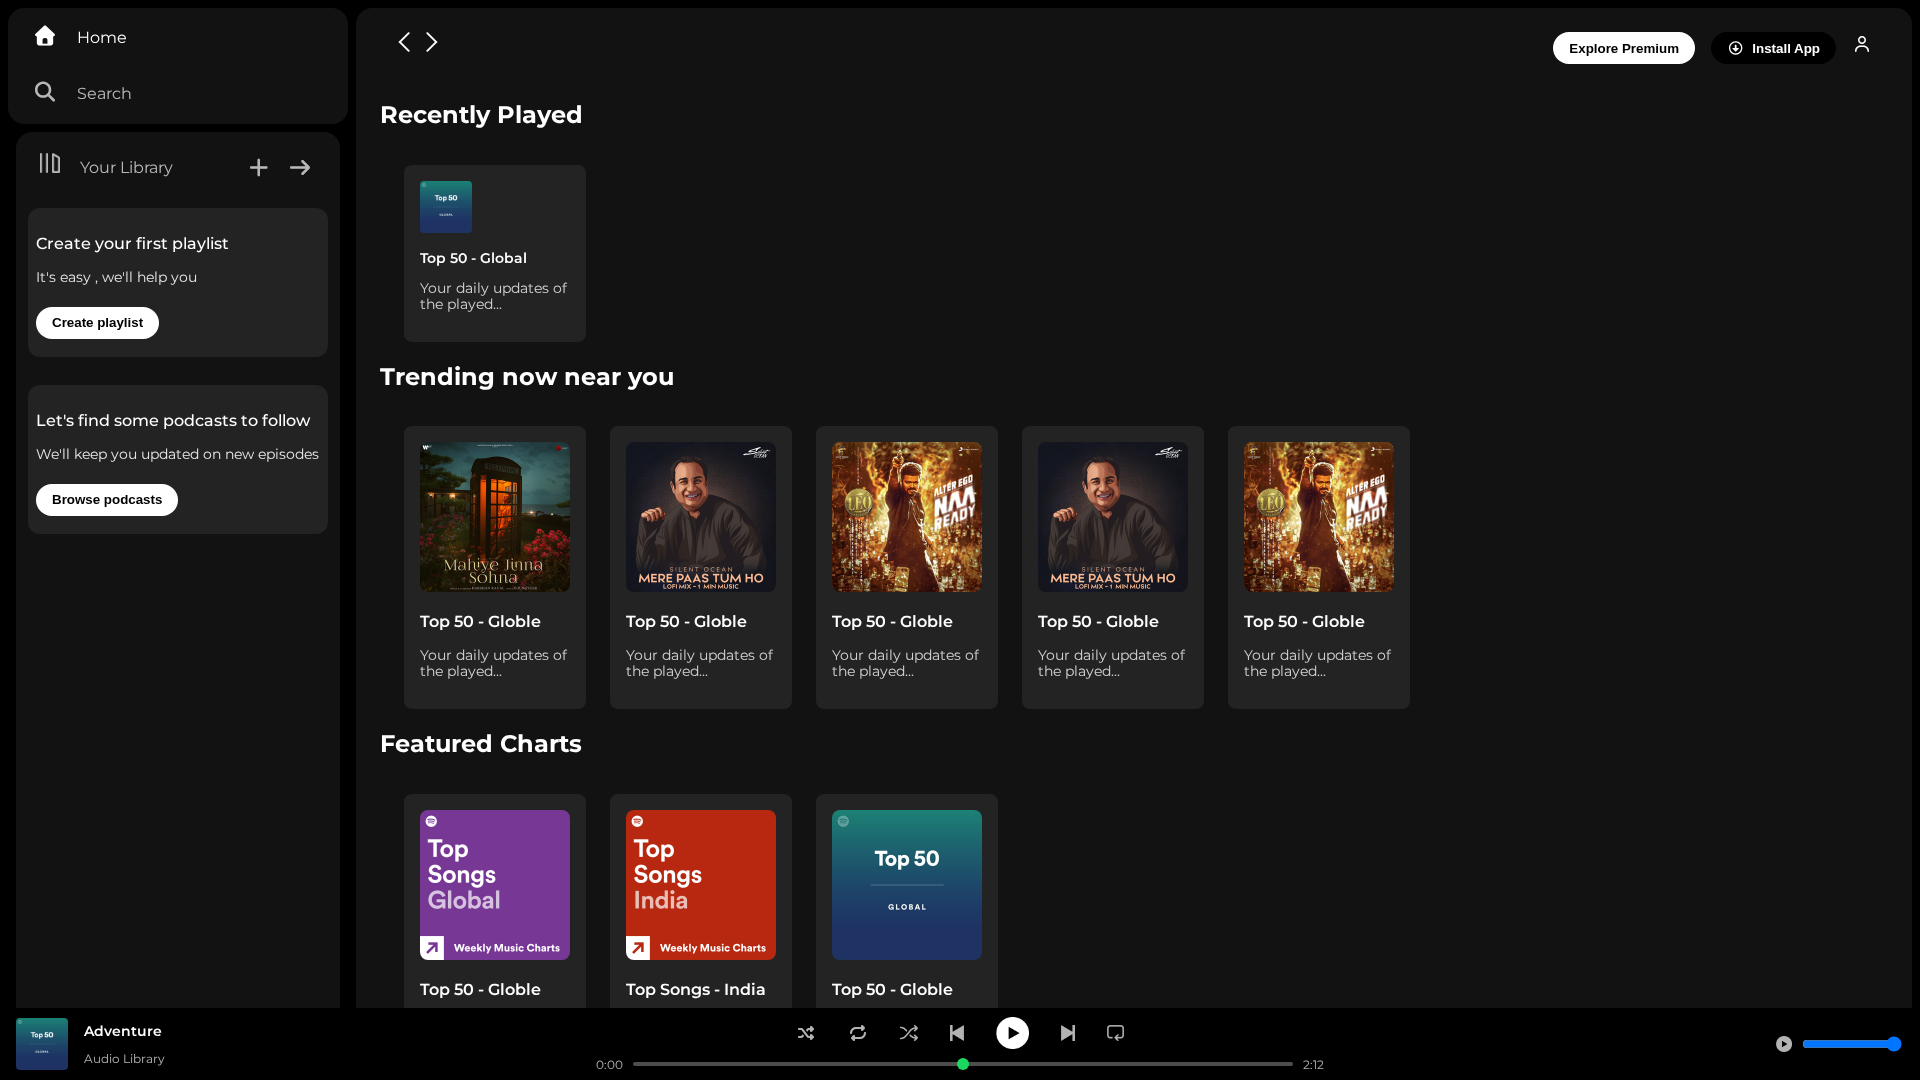Click the Create playlist button
Image resolution: width=1920 pixels, height=1080 pixels.
tap(97, 323)
